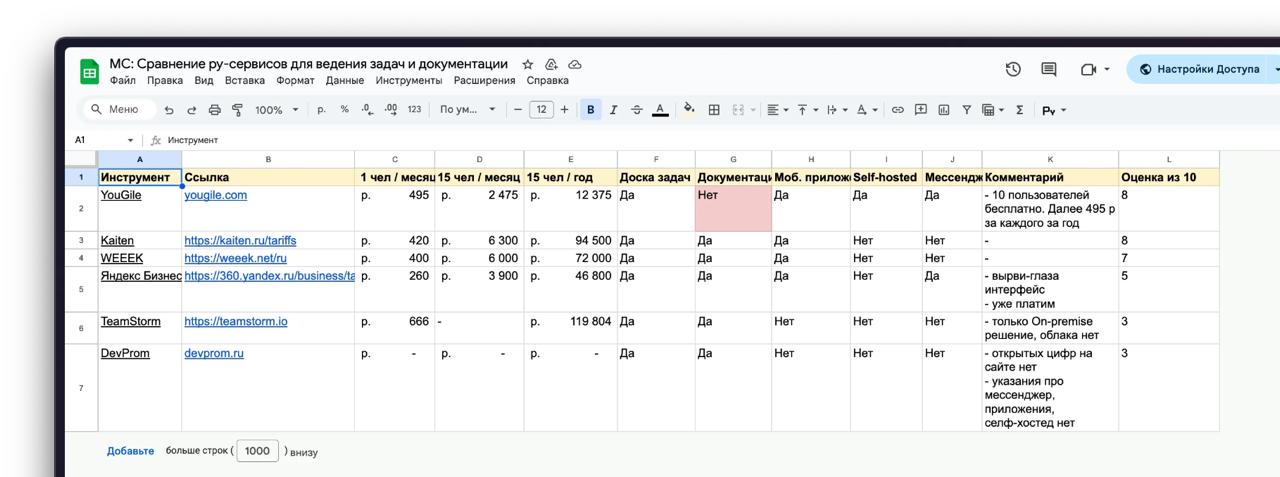The image size is (1280, 477).
Task: Open the Расширения menu
Action: [x=484, y=80]
